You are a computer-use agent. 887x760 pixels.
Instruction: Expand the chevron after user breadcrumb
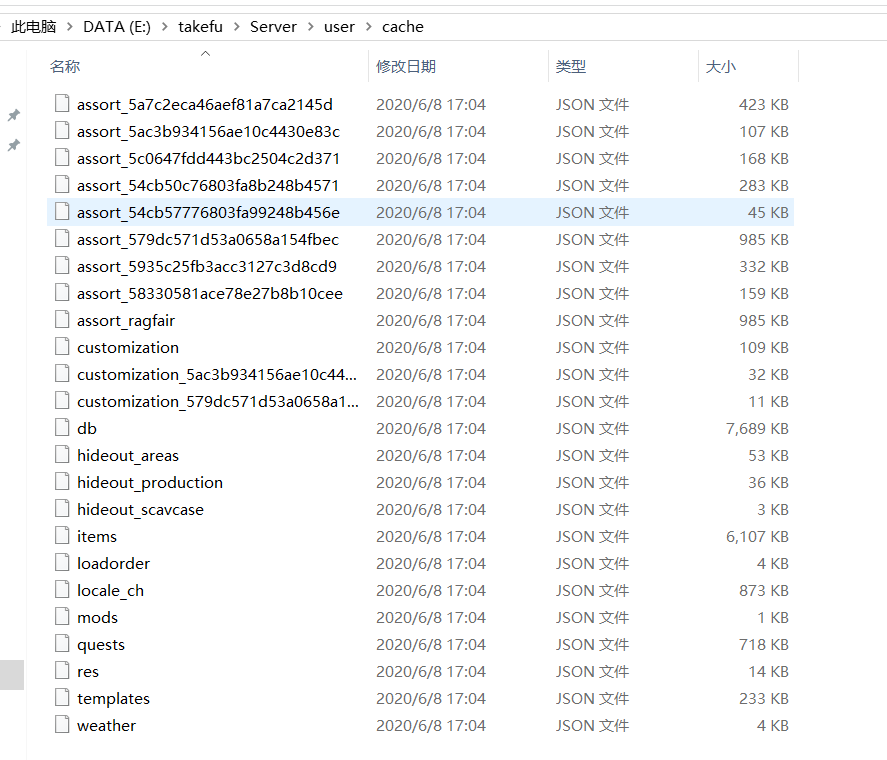pyautogui.click(x=369, y=27)
